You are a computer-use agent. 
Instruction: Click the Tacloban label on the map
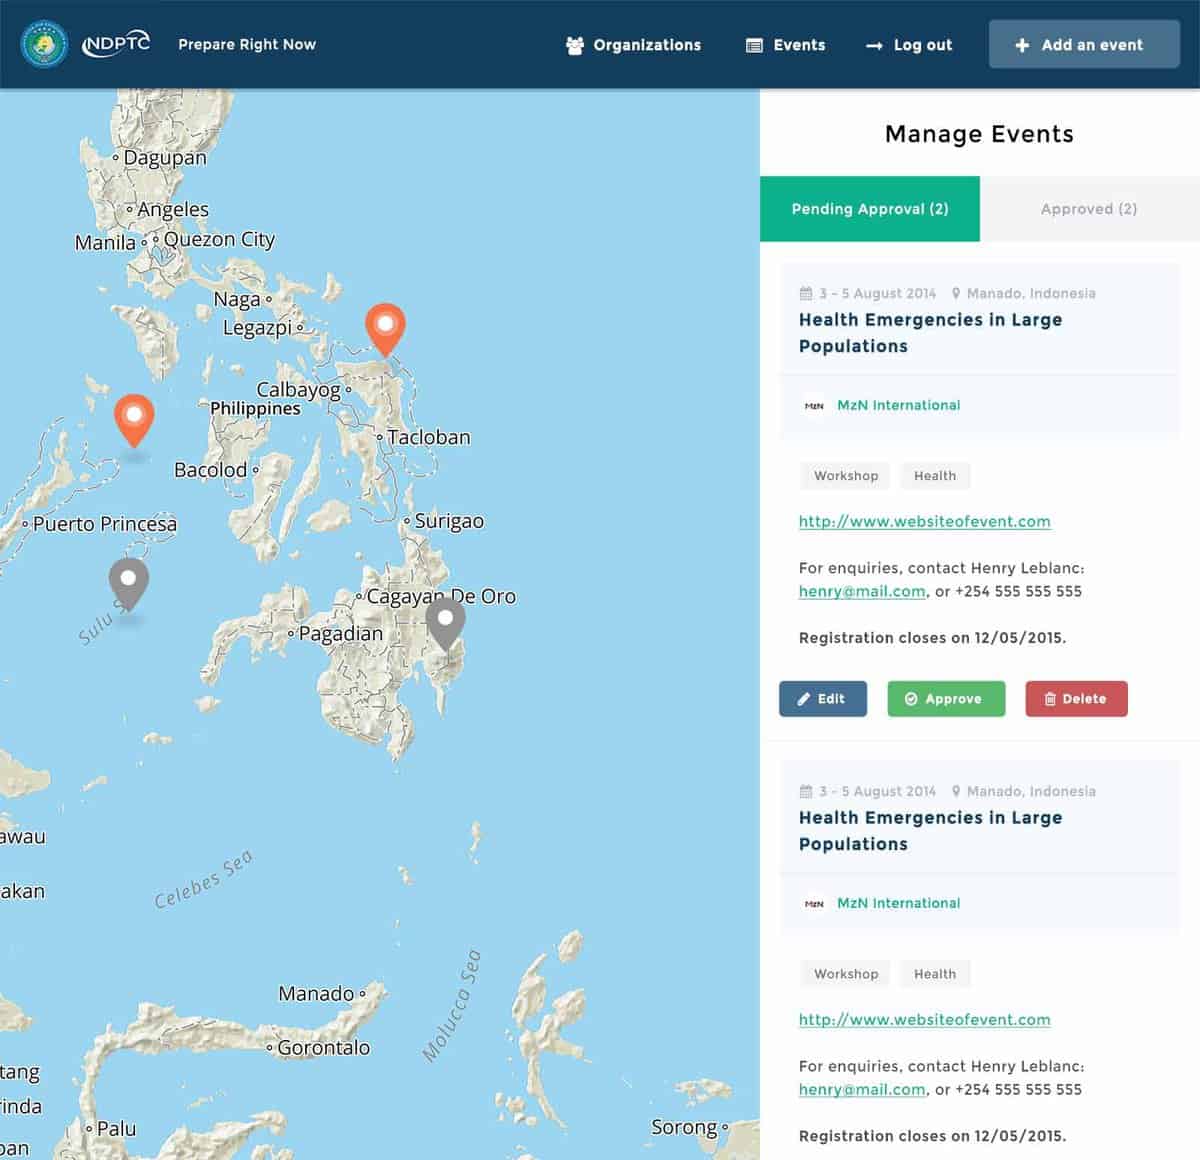pyautogui.click(x=429, y=437)
